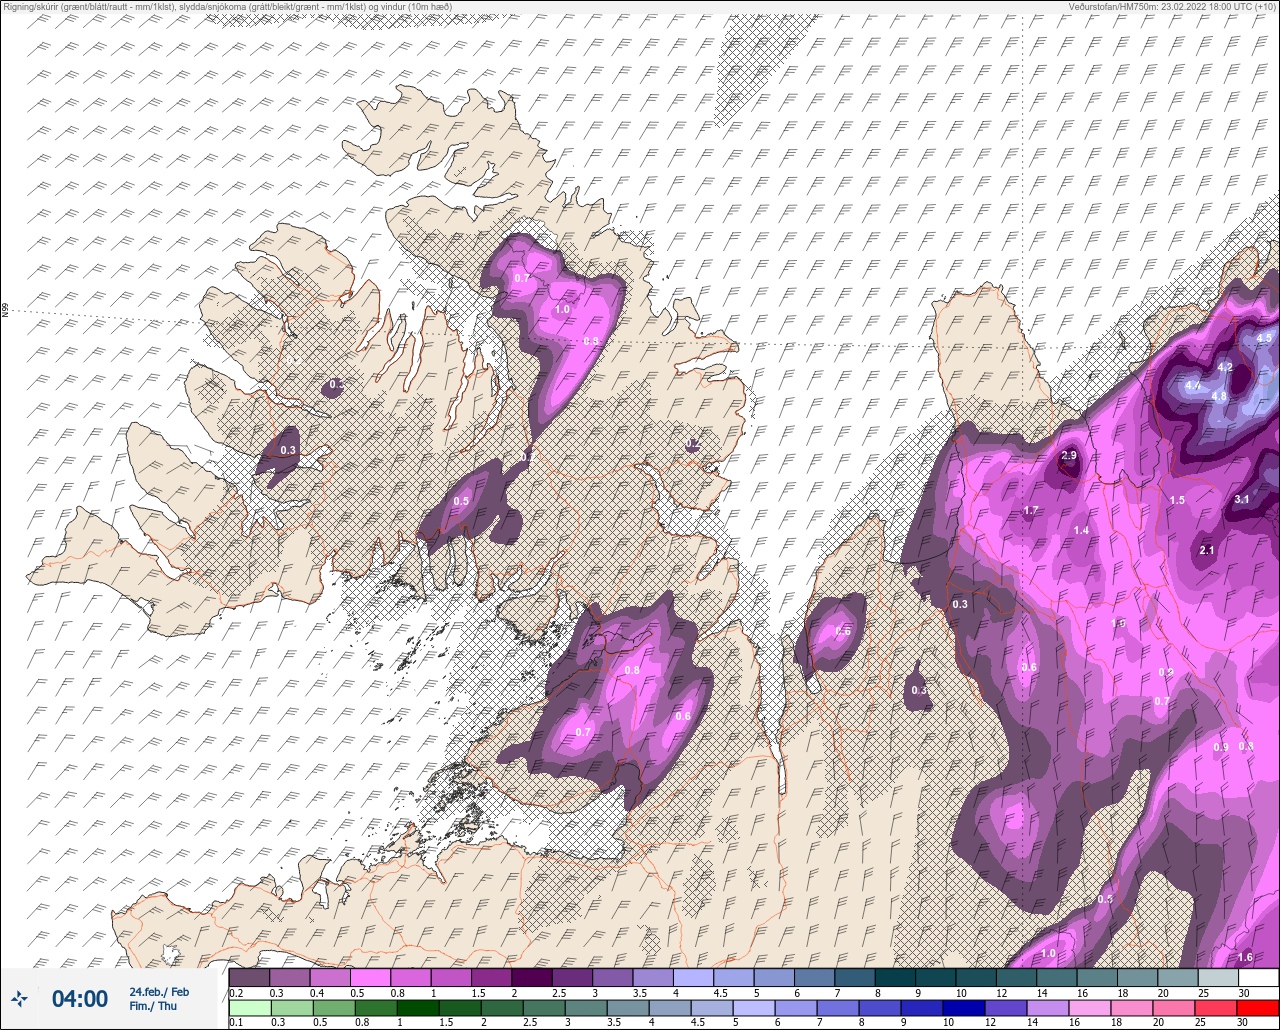
Task: Select the bright red rain swatch for 30 mm
Action: [1258, 1008]
